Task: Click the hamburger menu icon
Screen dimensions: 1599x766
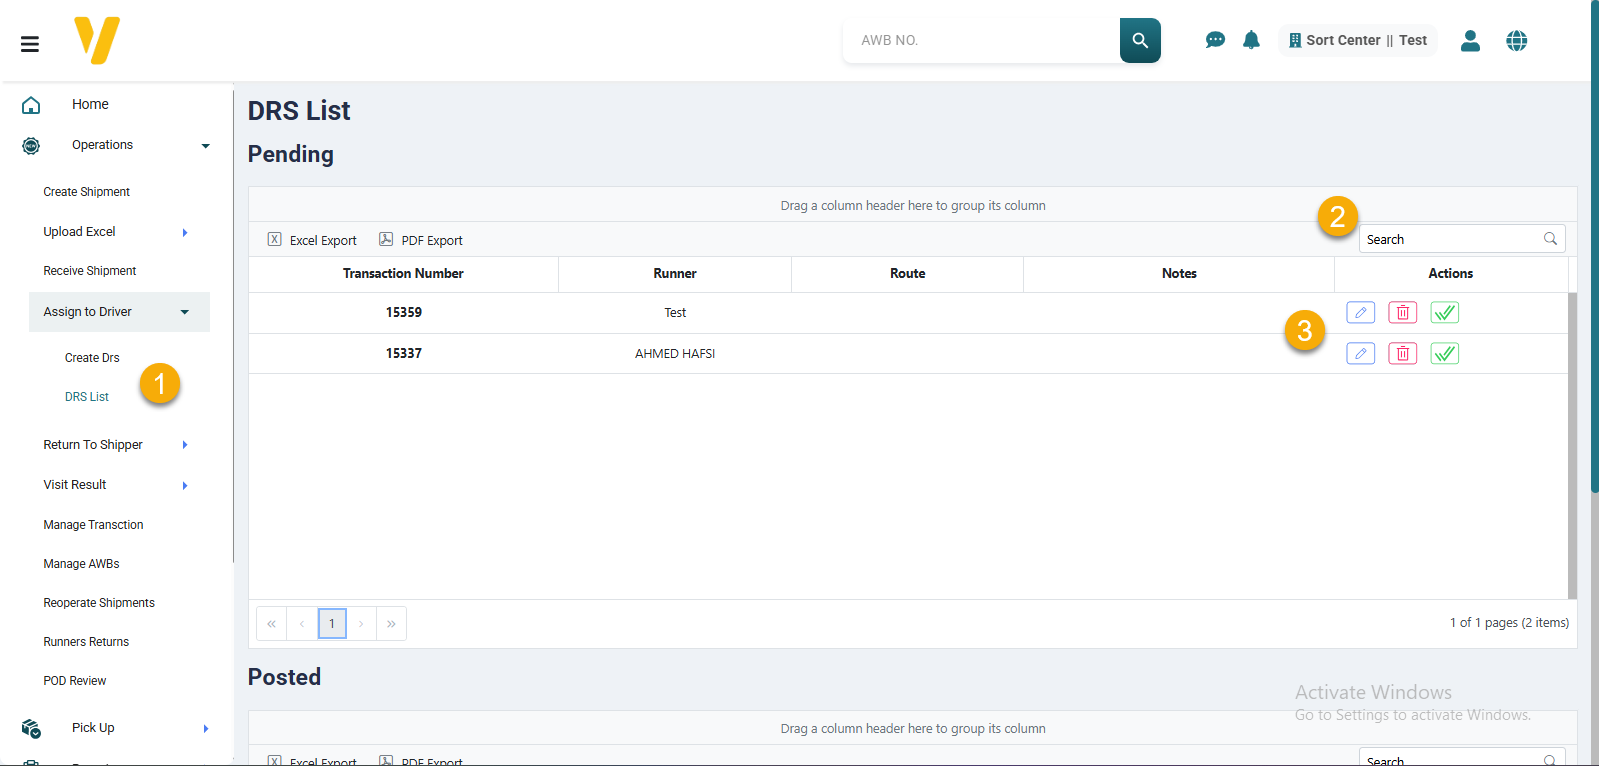Action: [30, 44]
